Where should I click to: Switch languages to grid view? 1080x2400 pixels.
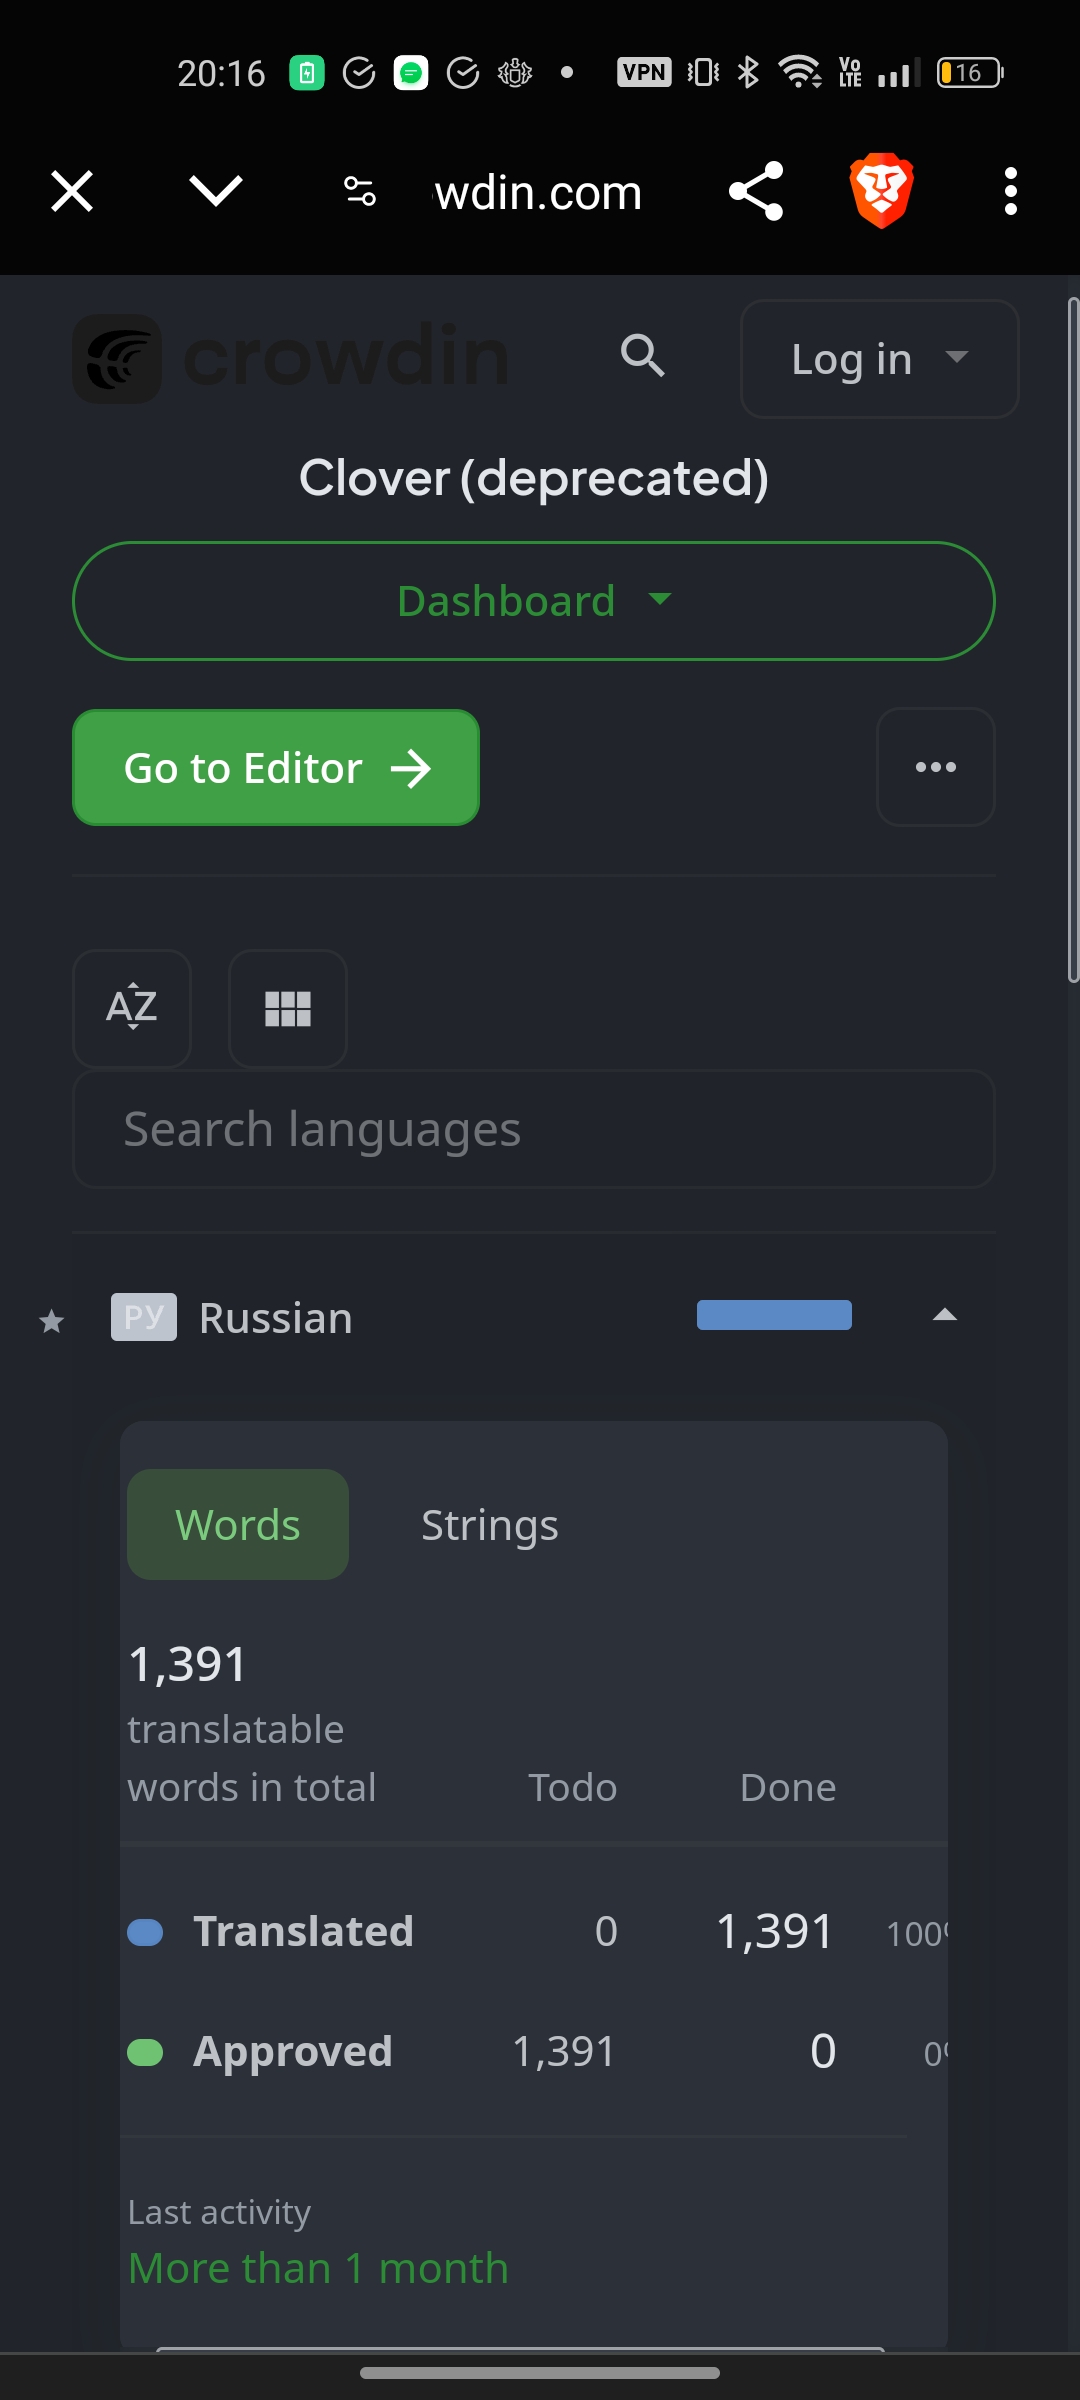click(288, 1008)
